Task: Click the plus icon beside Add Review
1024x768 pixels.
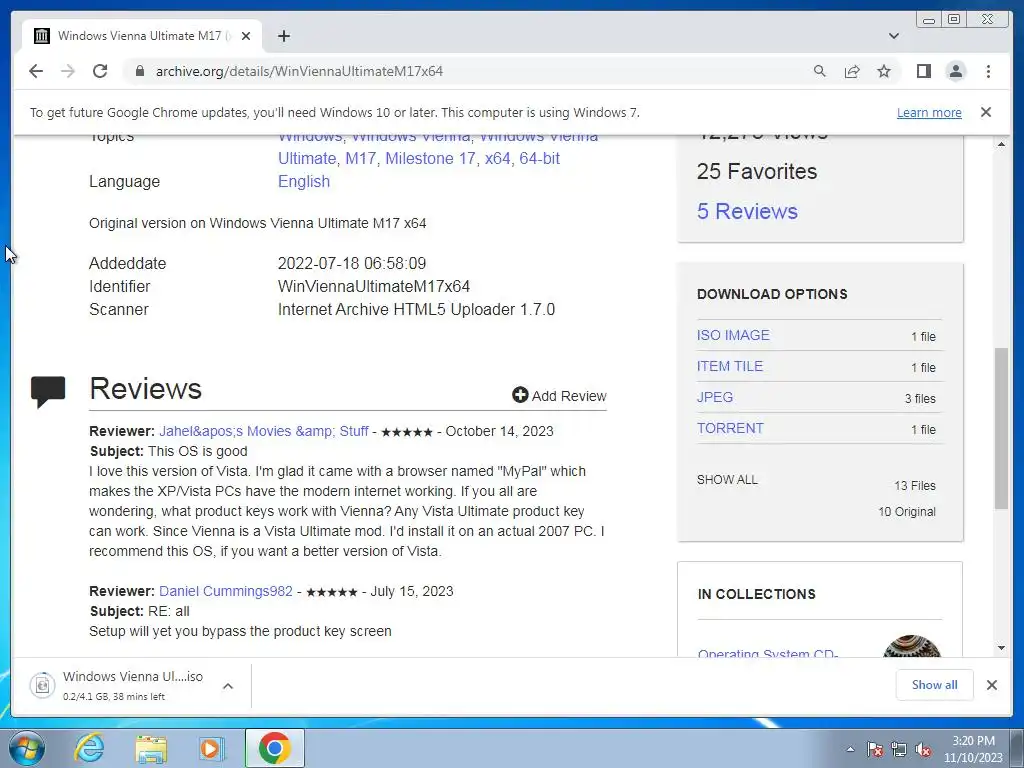Action: pyautogui.click(x=520, y=395)
